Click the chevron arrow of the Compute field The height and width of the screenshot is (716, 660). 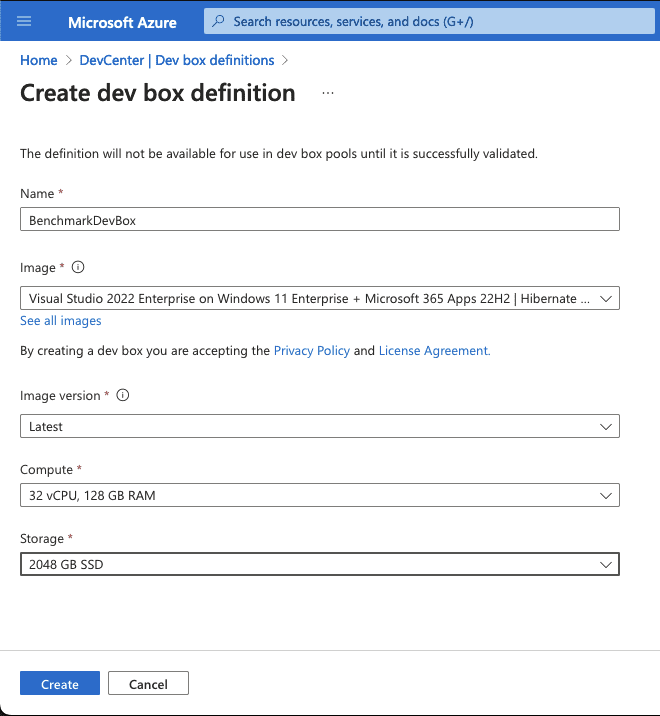(604, 495)
